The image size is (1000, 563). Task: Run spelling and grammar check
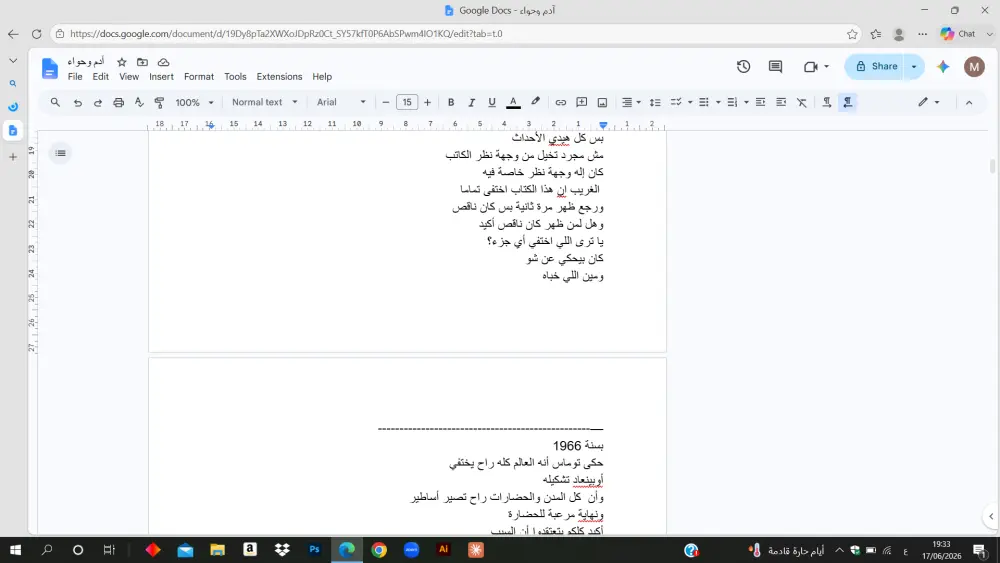(138, 102)
